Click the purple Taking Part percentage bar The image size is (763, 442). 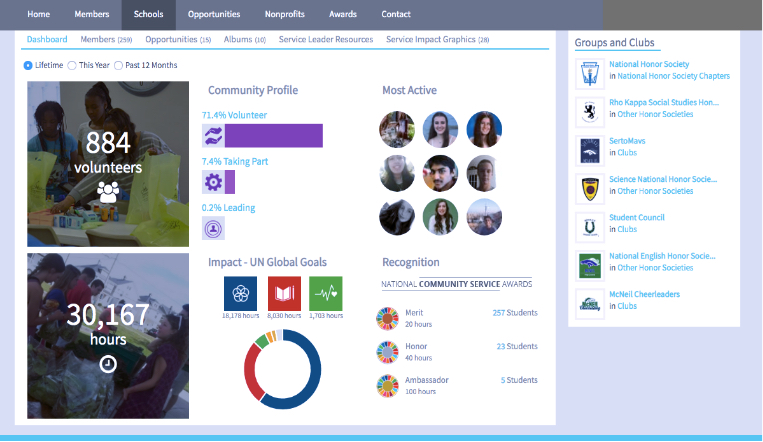(230, 182)
